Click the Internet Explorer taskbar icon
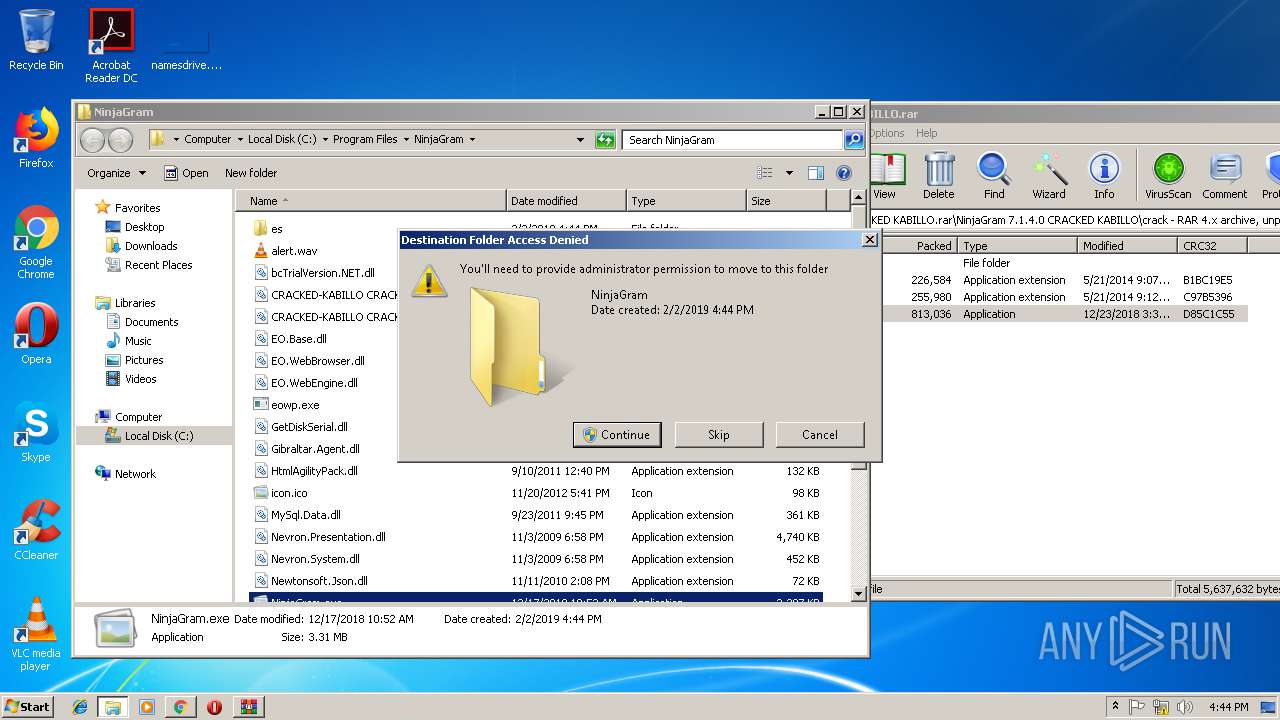This screenshot has width=1280, height=720. (x=80, y=707)
